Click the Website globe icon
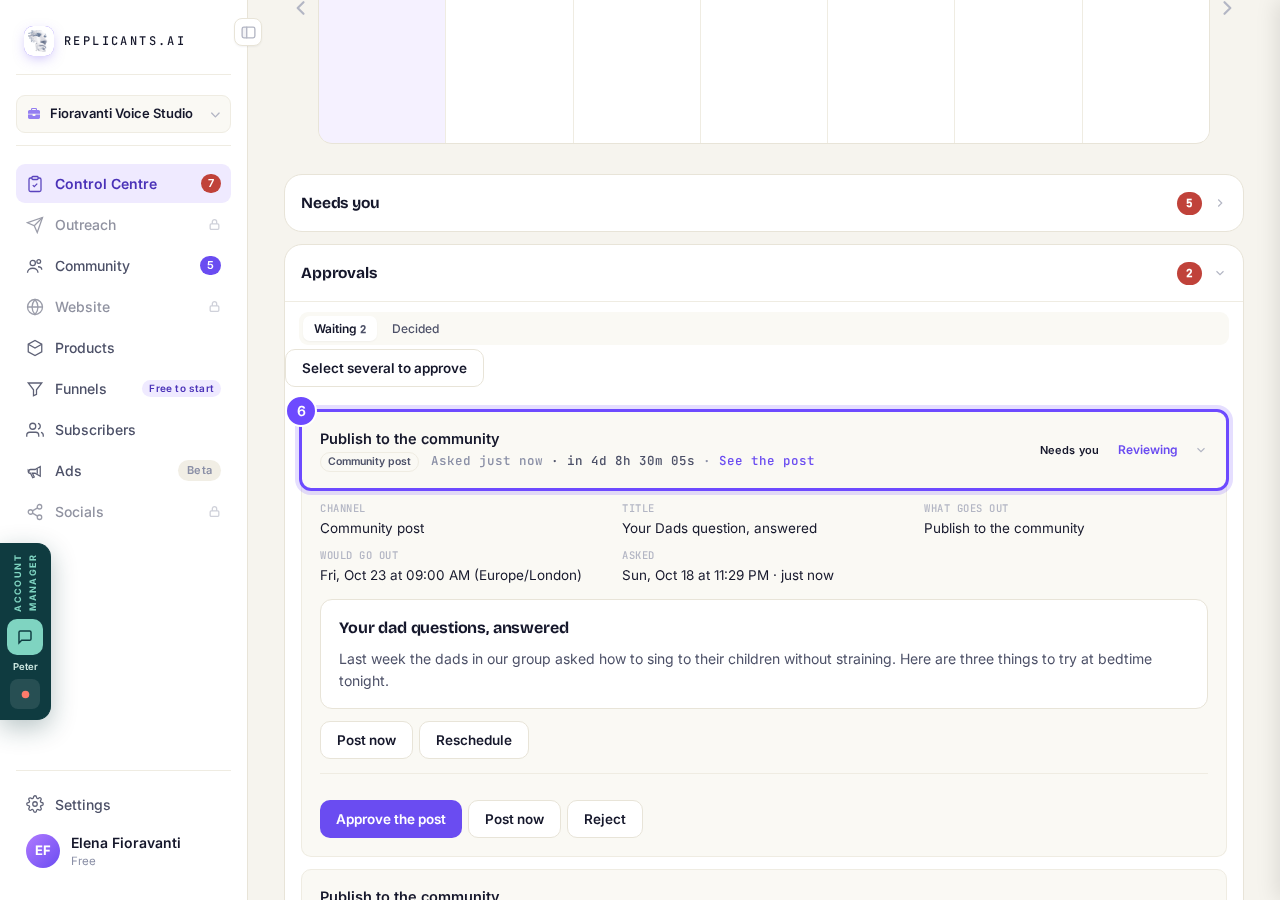Viewport: 1280px width, 900px height. pos(35,307)
